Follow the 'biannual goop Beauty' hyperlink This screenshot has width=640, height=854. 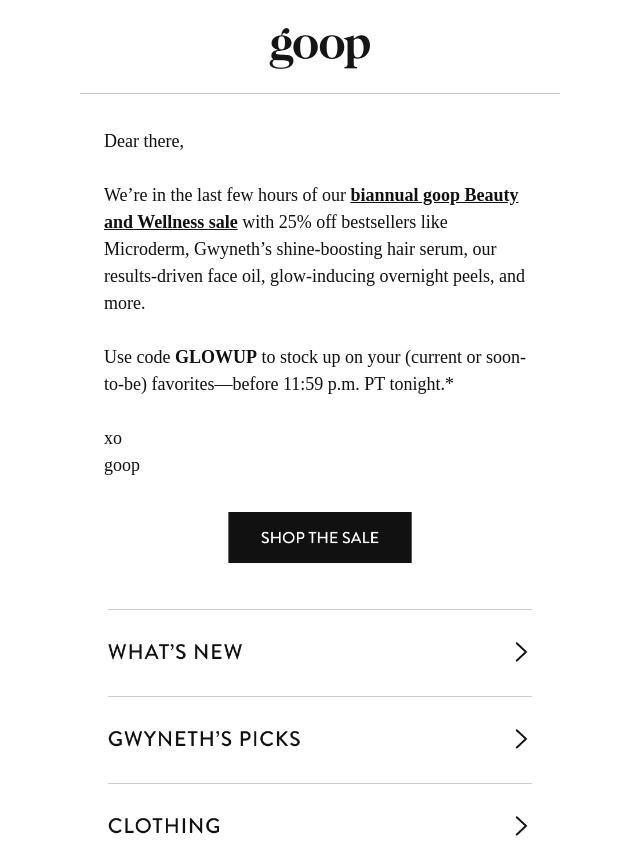[434, 195]
